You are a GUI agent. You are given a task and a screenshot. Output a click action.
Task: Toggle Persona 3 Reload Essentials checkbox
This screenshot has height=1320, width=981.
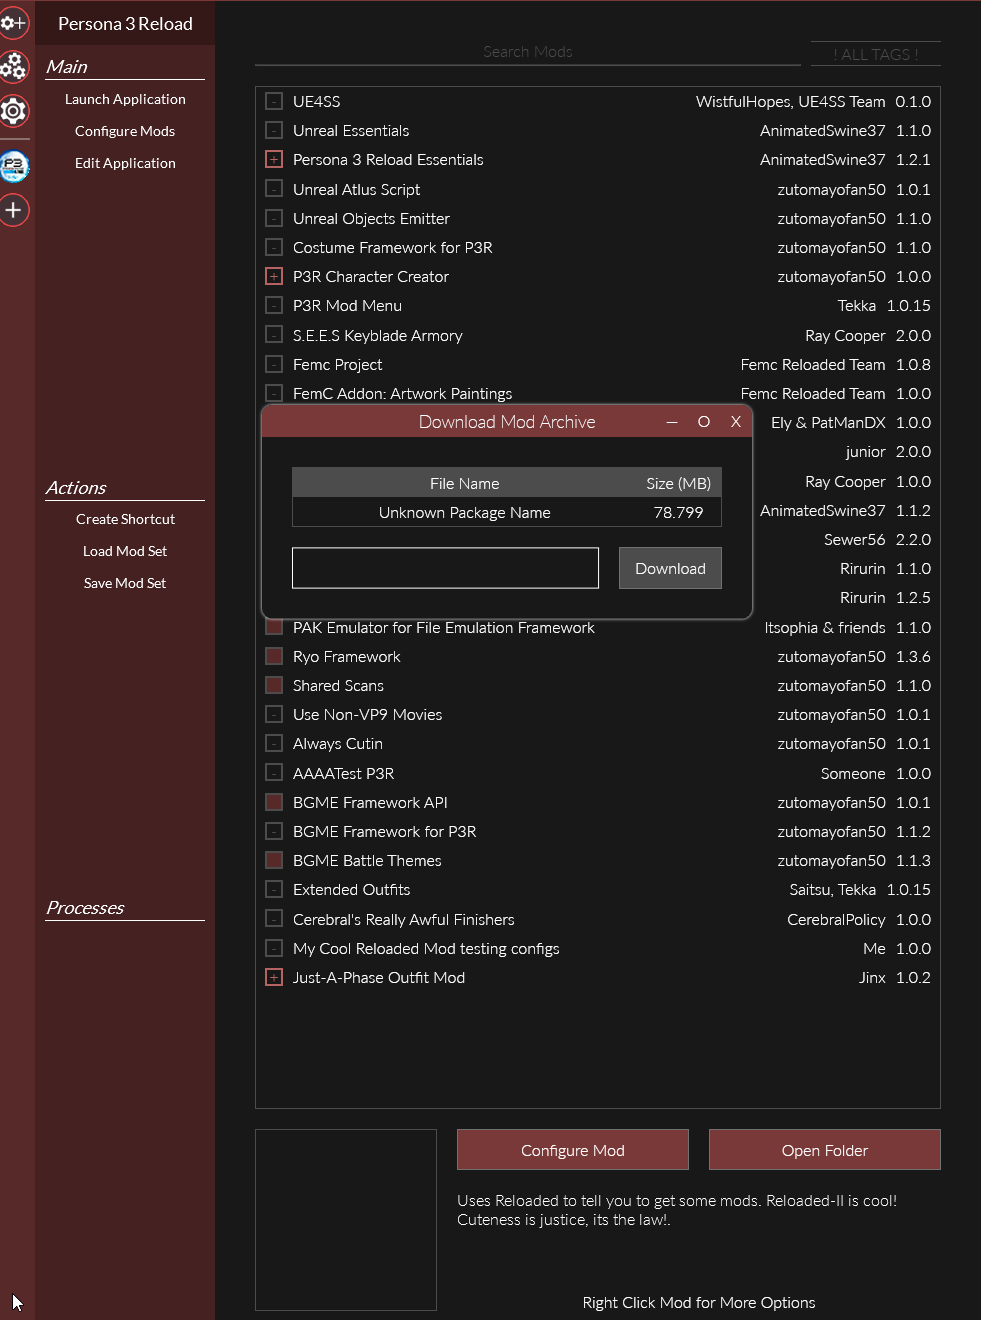[274, 159]
